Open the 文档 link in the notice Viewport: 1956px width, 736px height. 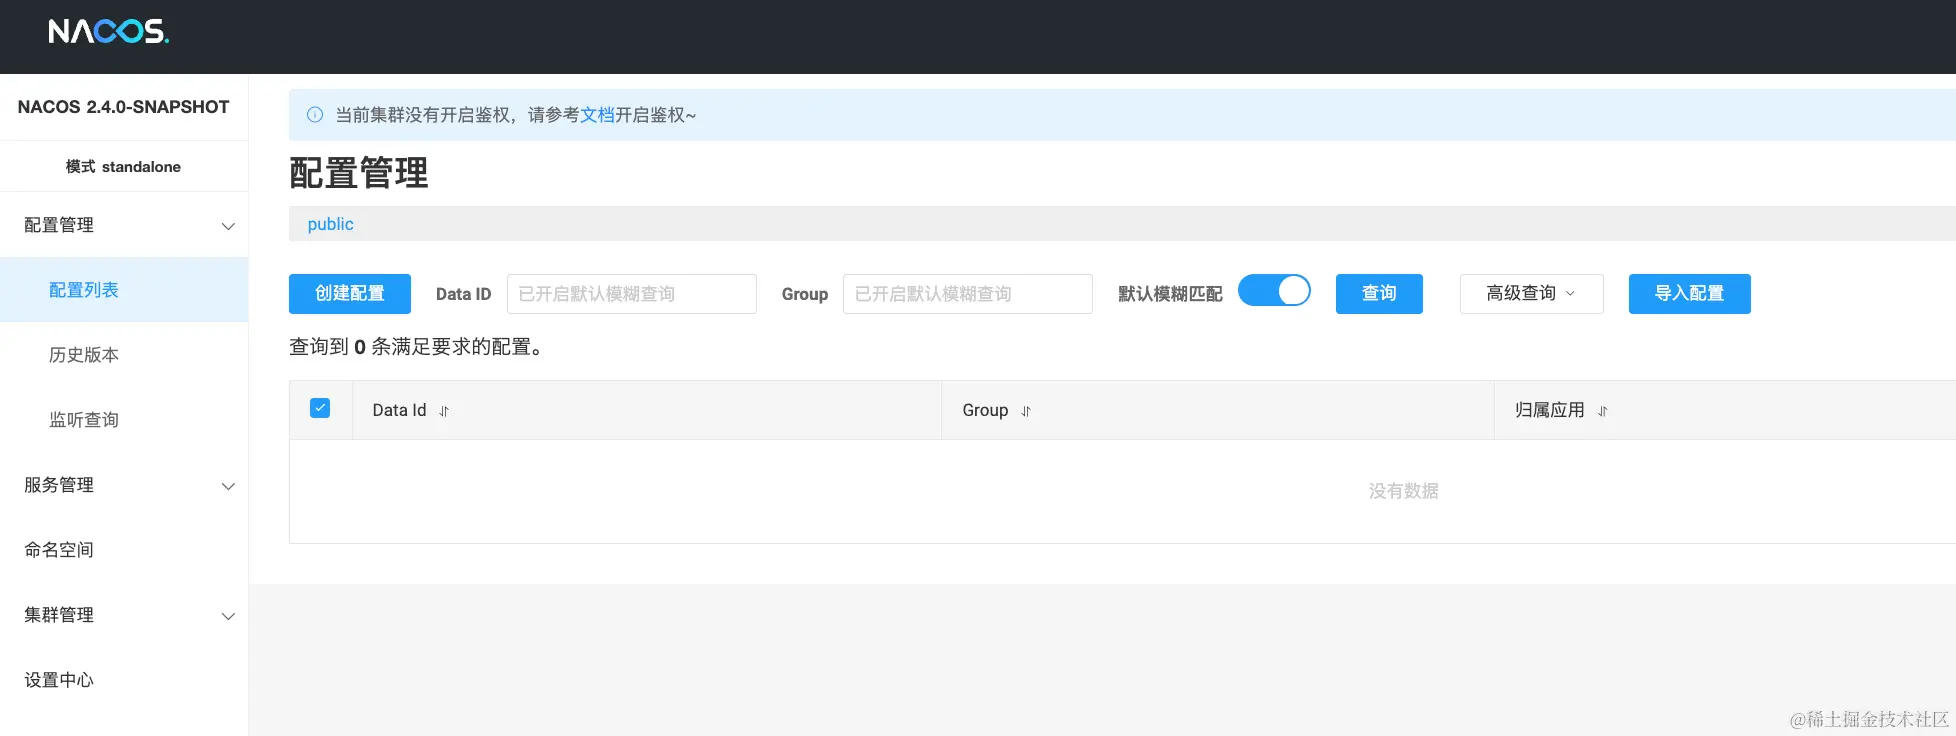tap(597, 115)
